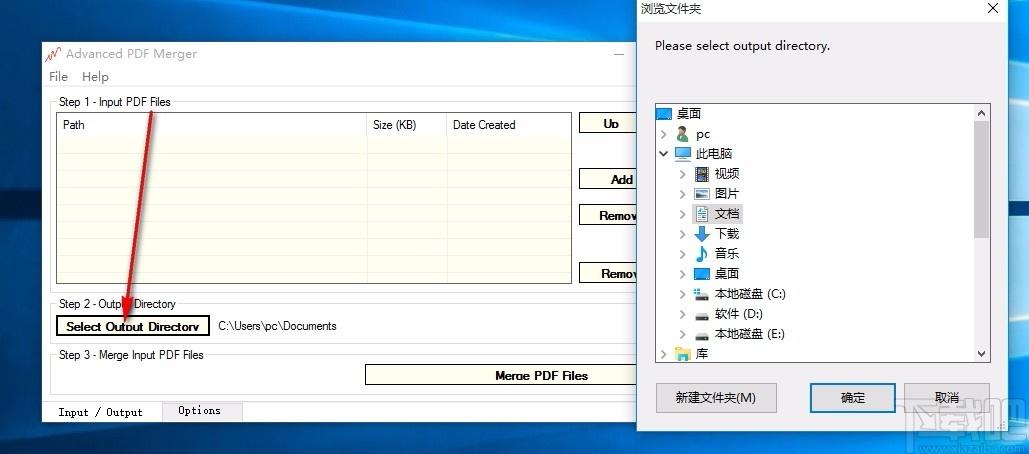Confirm with the 确定 button
Image resolution: width=1029 pixels, height=454 pixels.
pos(853,398)
